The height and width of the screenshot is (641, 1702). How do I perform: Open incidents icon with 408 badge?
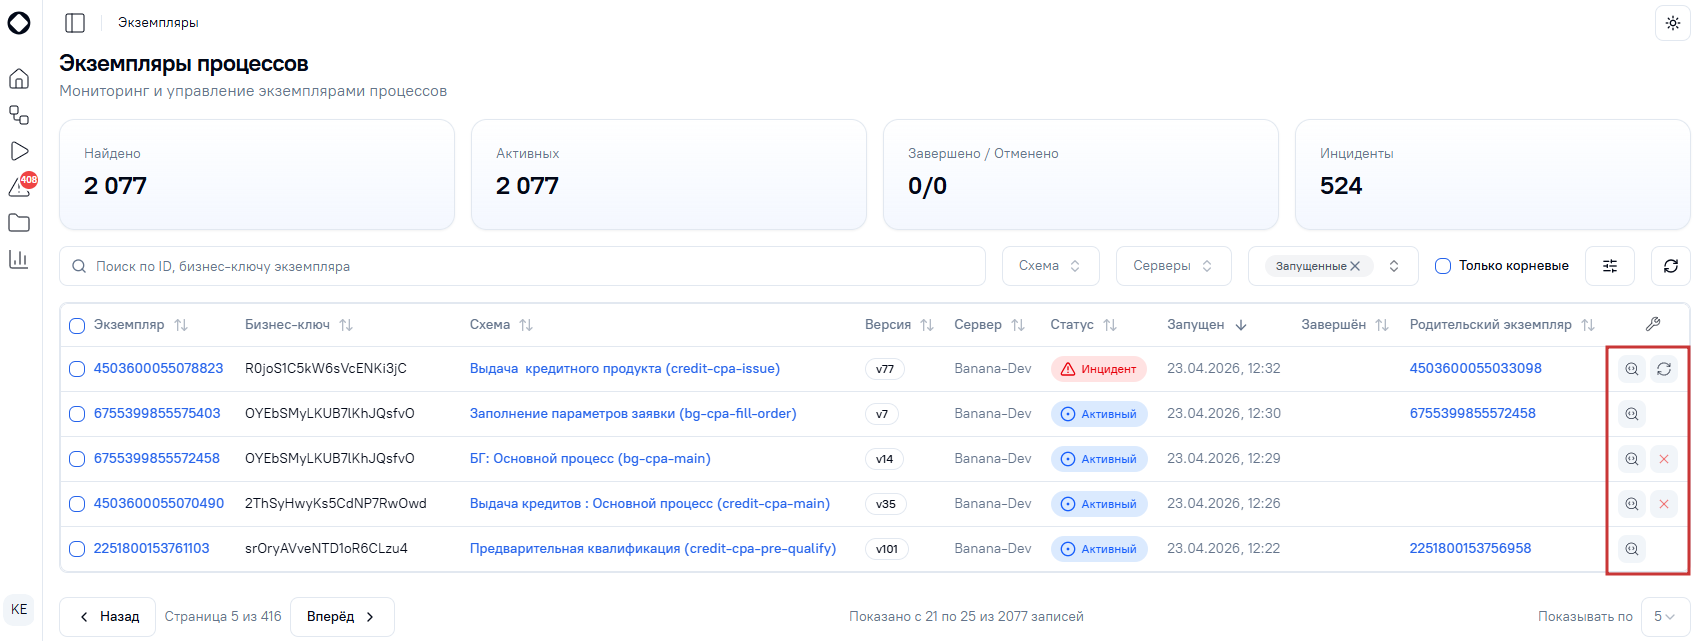click(x=21, y=186)
